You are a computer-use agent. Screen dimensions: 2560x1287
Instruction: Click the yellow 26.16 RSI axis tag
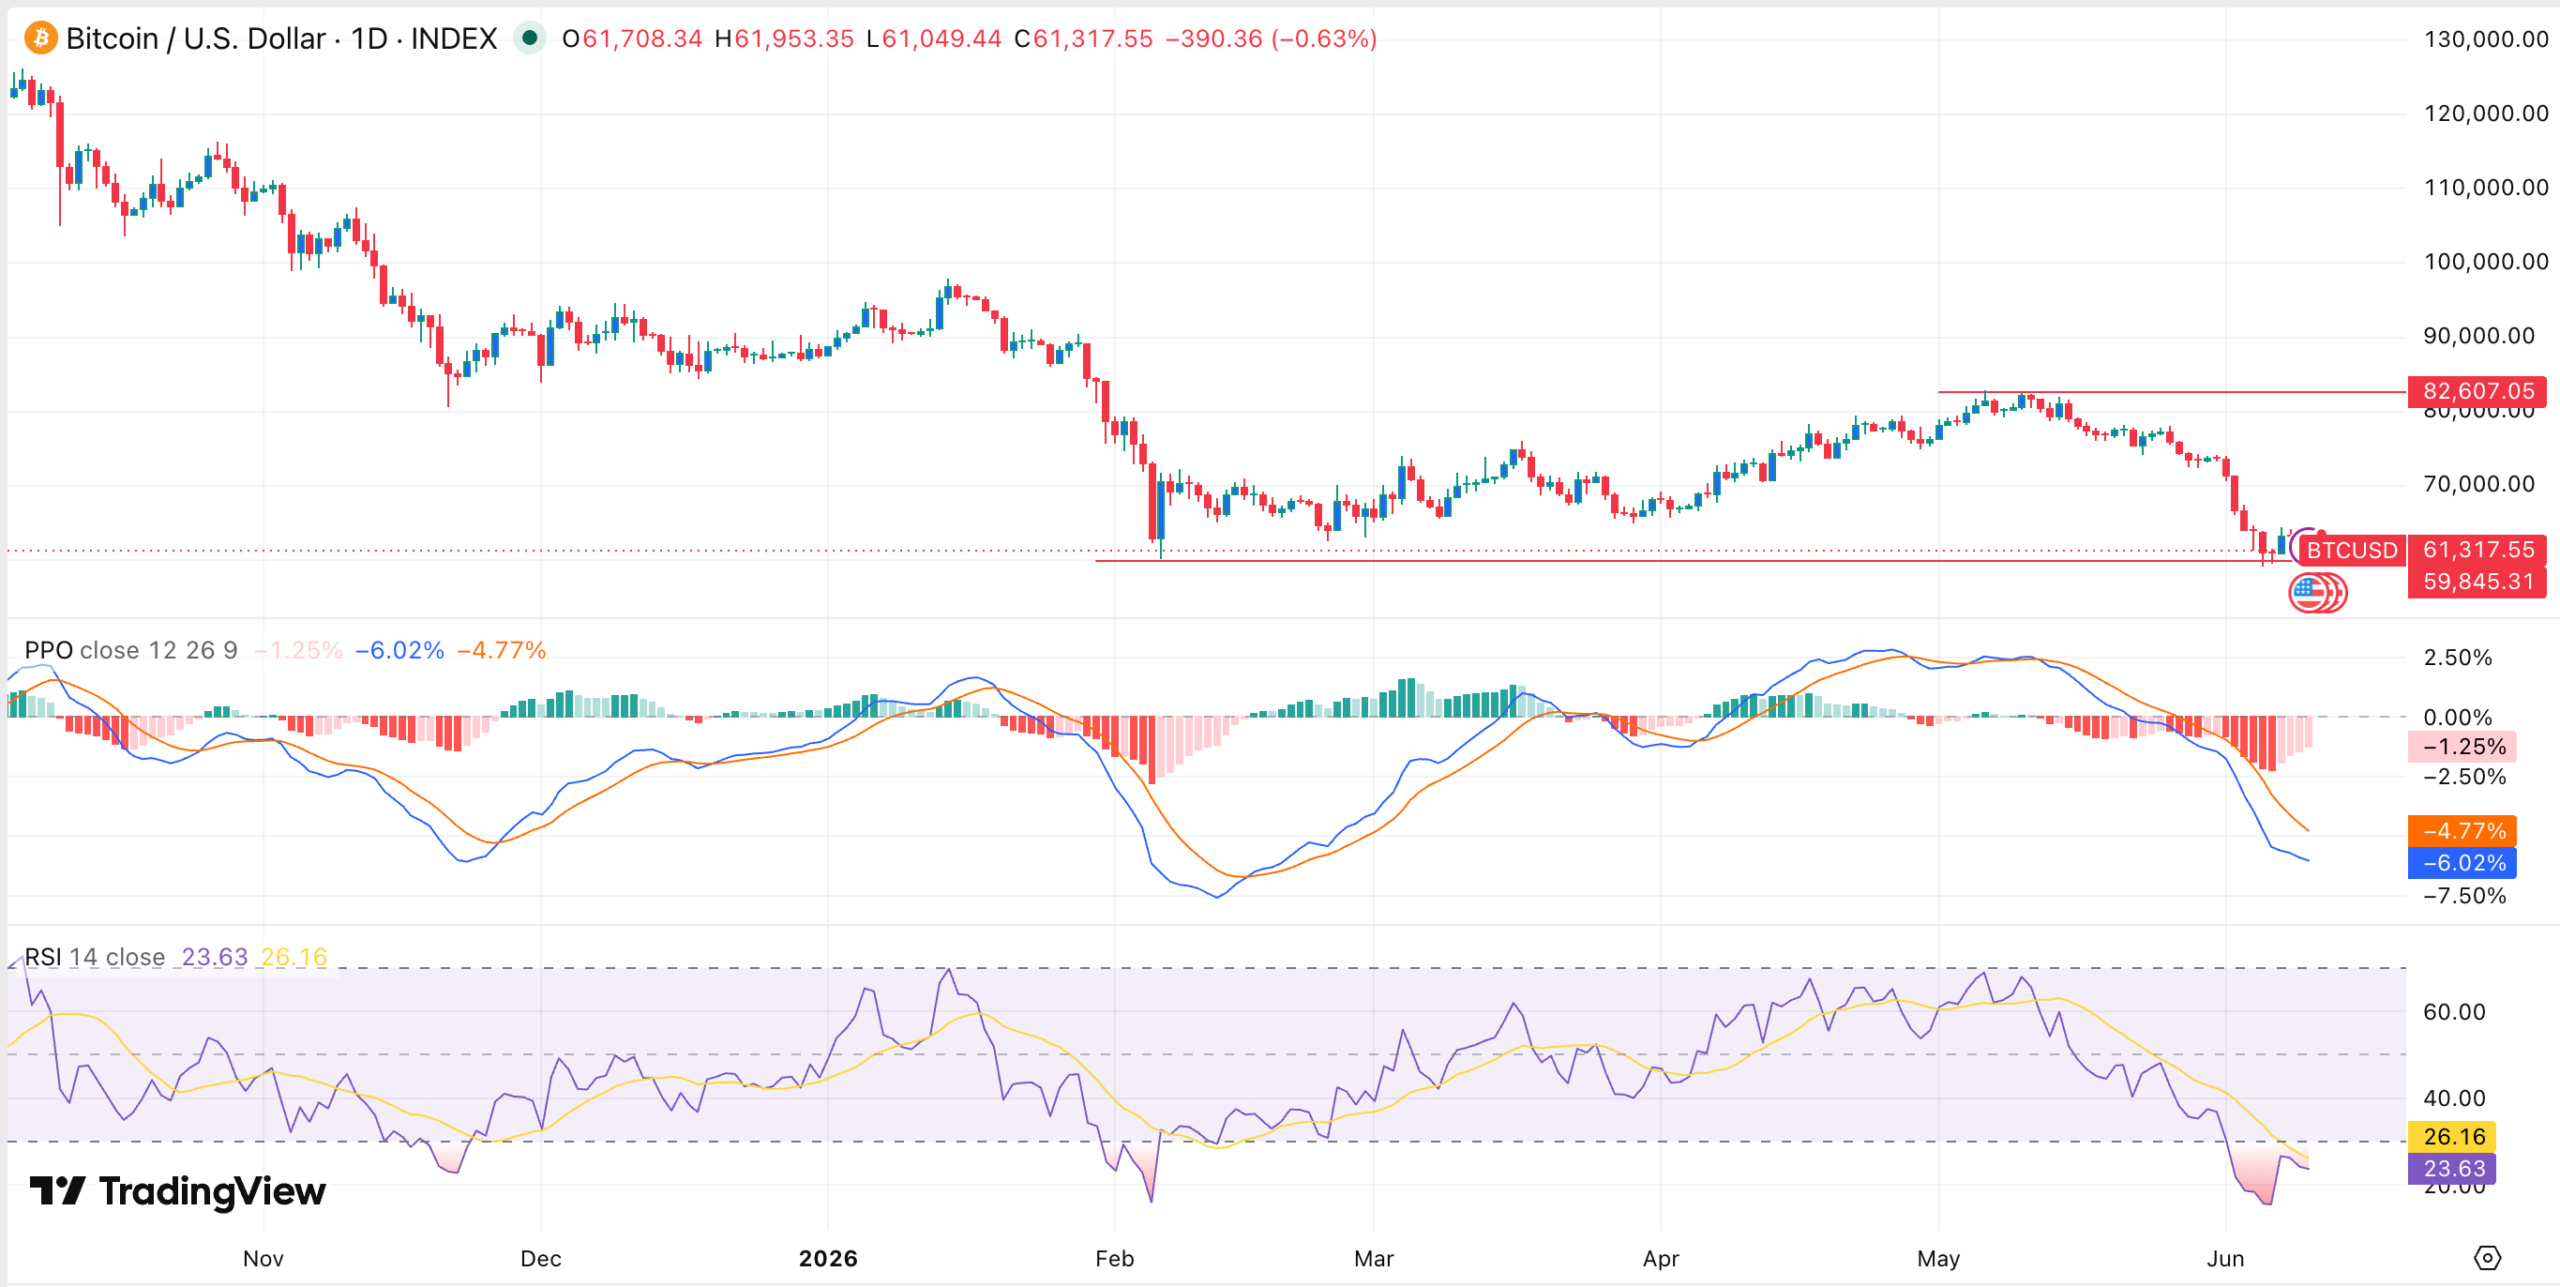(2453, 1136)
